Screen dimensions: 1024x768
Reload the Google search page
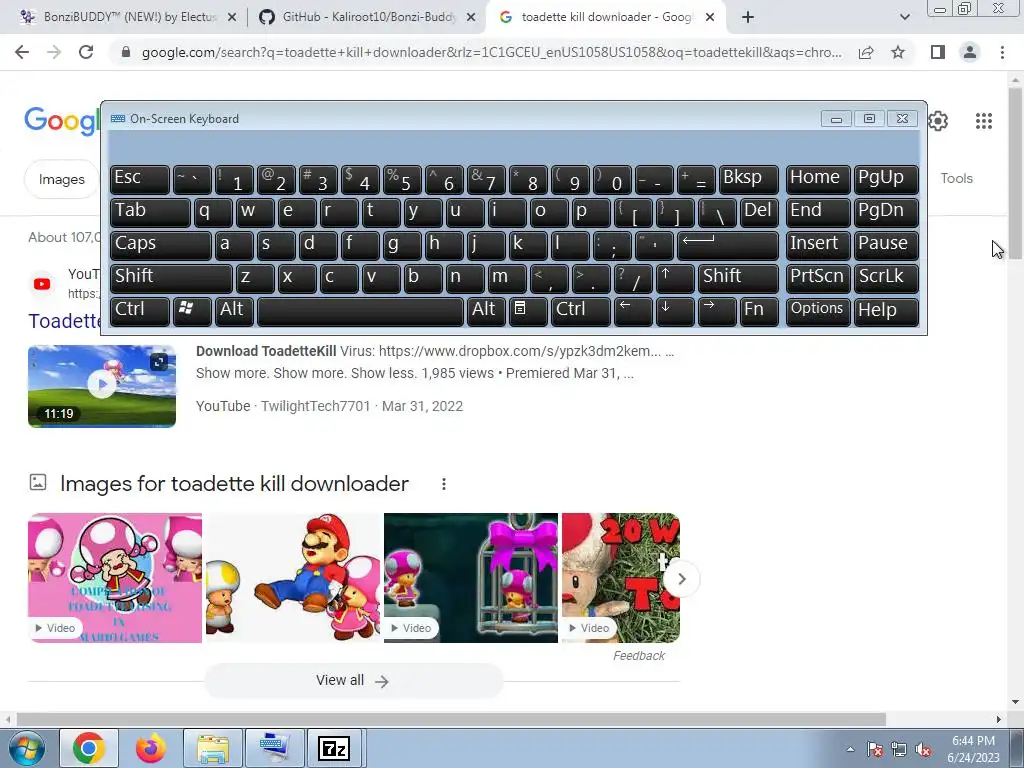coord(86,52)
